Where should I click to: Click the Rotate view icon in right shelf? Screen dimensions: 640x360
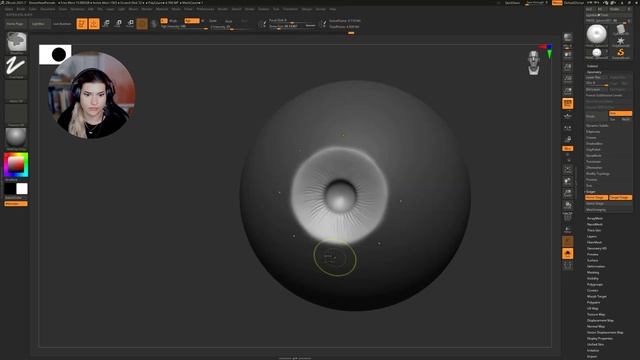[568, 204]
